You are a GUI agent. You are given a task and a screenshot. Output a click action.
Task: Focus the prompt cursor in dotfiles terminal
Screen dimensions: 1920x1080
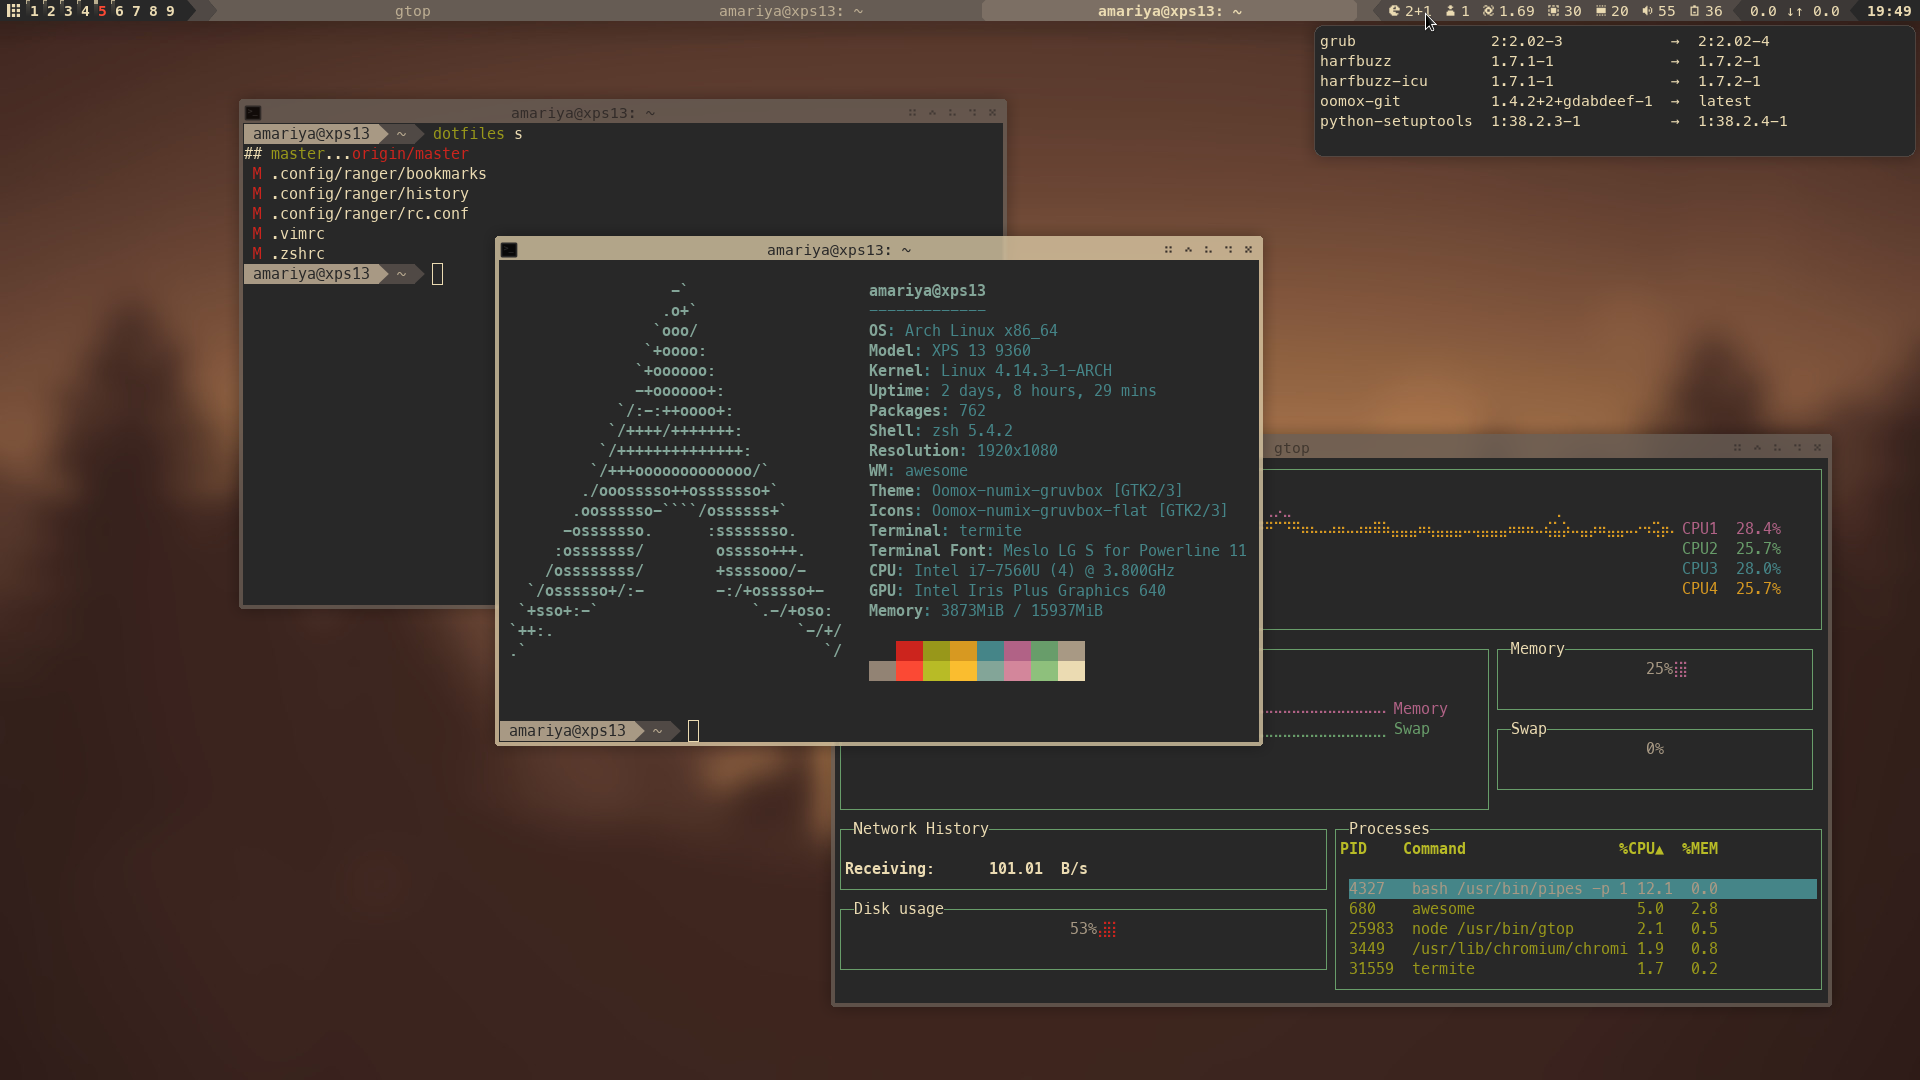437,274
